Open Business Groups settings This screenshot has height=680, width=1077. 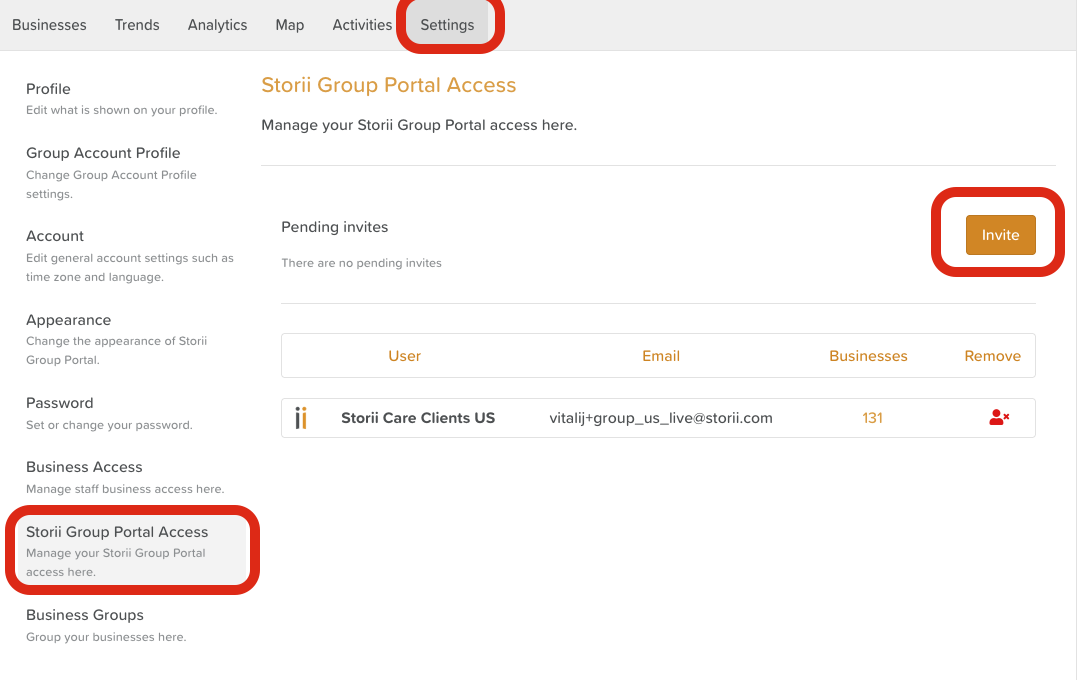pyautogui.click(x=85, y=615)
